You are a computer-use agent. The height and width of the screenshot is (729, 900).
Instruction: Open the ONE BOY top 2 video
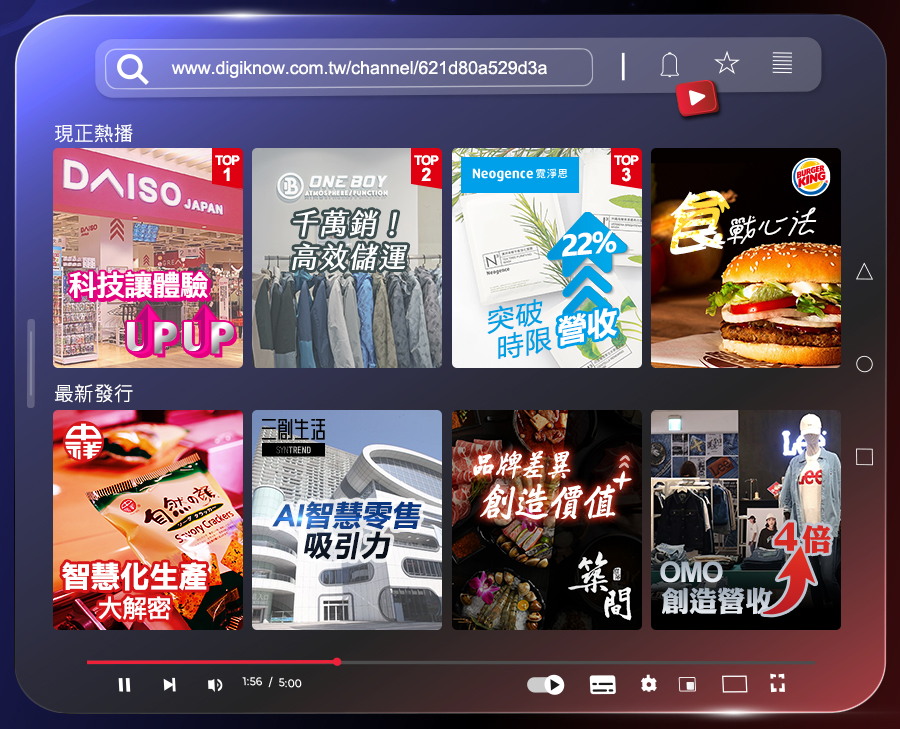pos(347,258)
